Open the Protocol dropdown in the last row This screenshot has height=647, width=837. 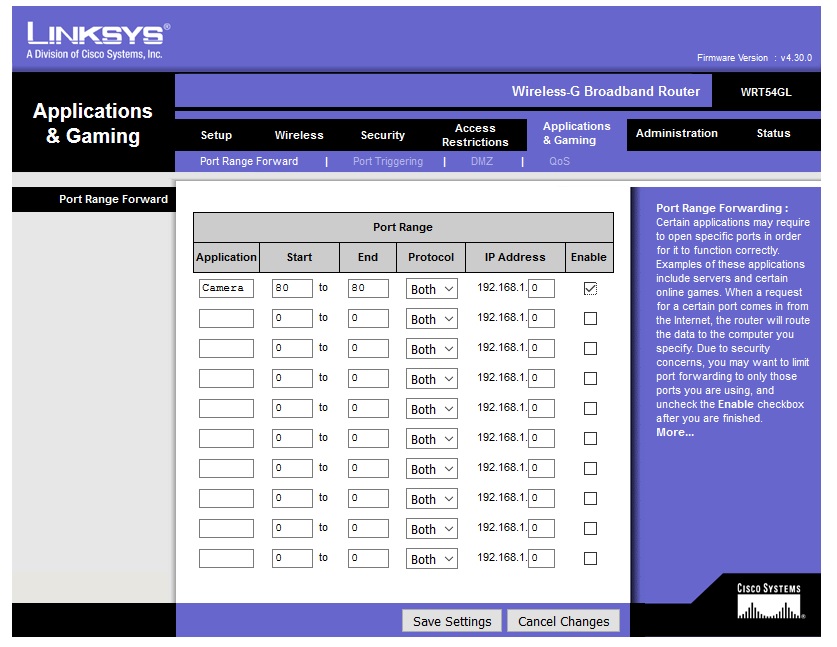pos(432,559)
